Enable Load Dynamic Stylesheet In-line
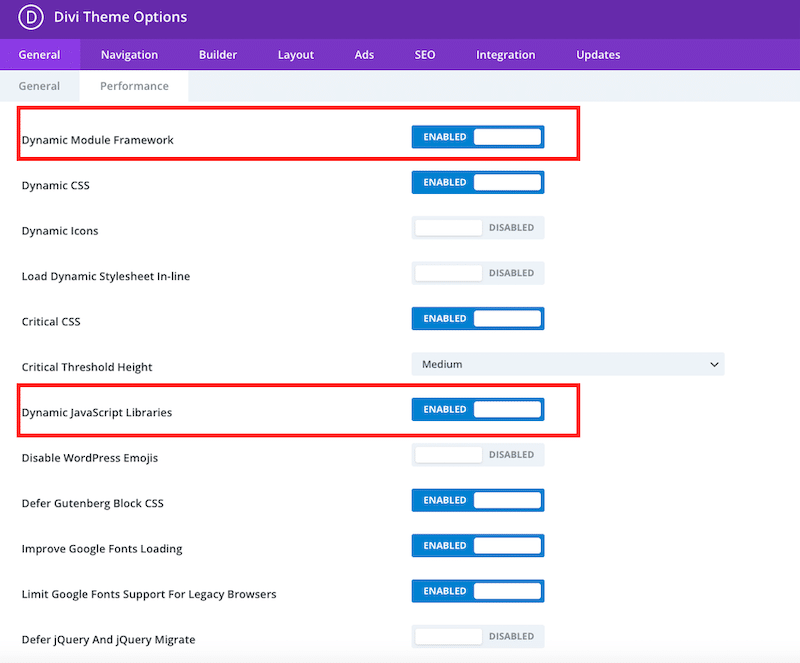The height and width of the screenshot is (663, 800). tap(477, 272)
